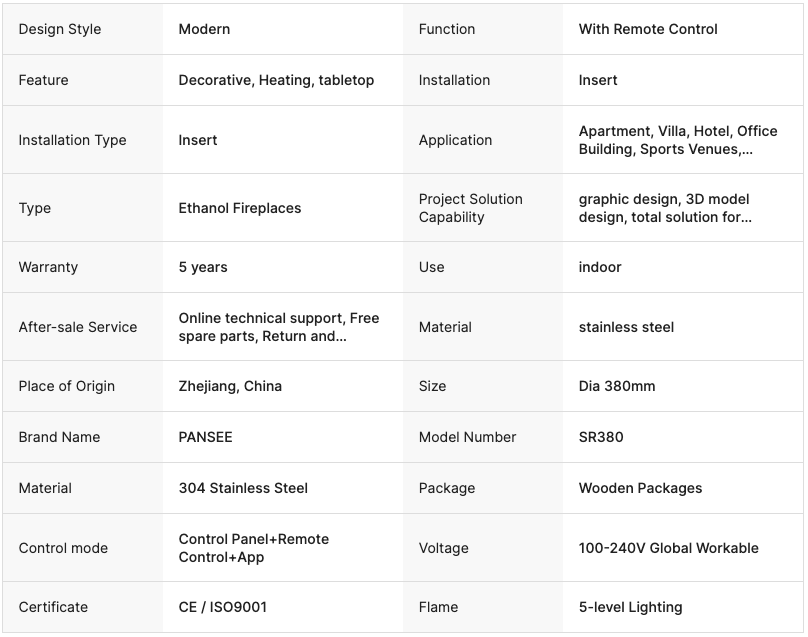Click the Wooden Packages value

pos(640,488)
